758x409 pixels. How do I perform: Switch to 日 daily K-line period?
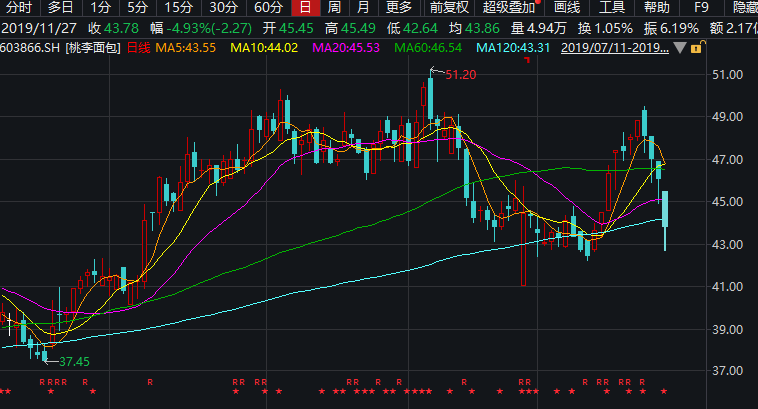pyautogui.click(x=304, y=7)
